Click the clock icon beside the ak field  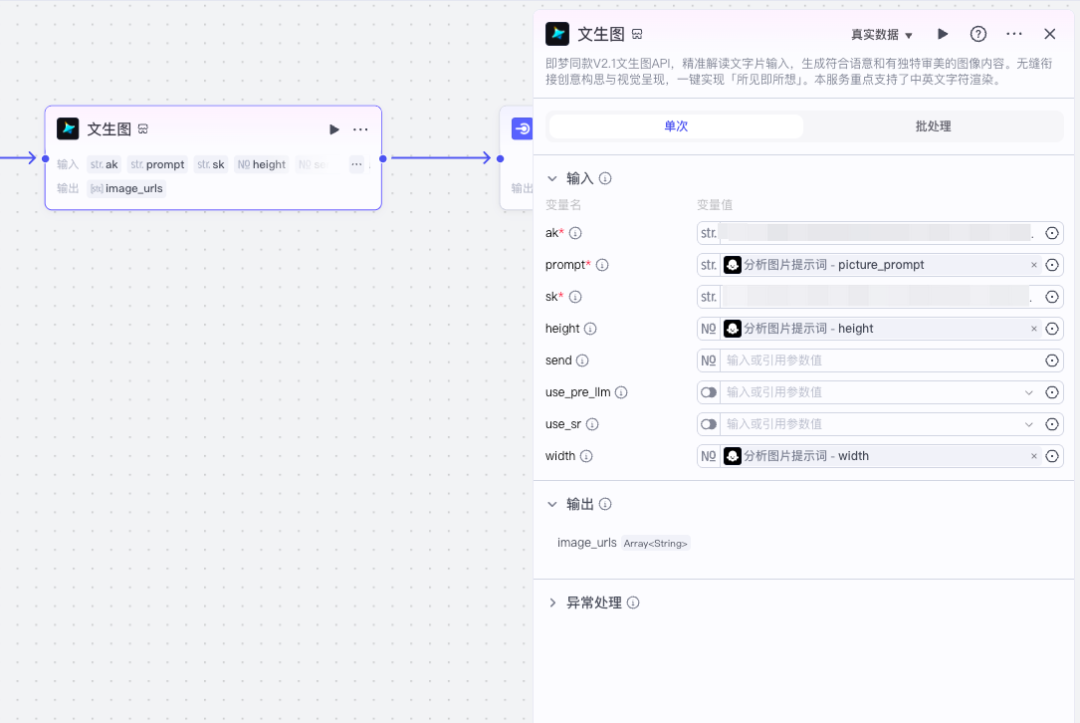tap(1051, 232)
